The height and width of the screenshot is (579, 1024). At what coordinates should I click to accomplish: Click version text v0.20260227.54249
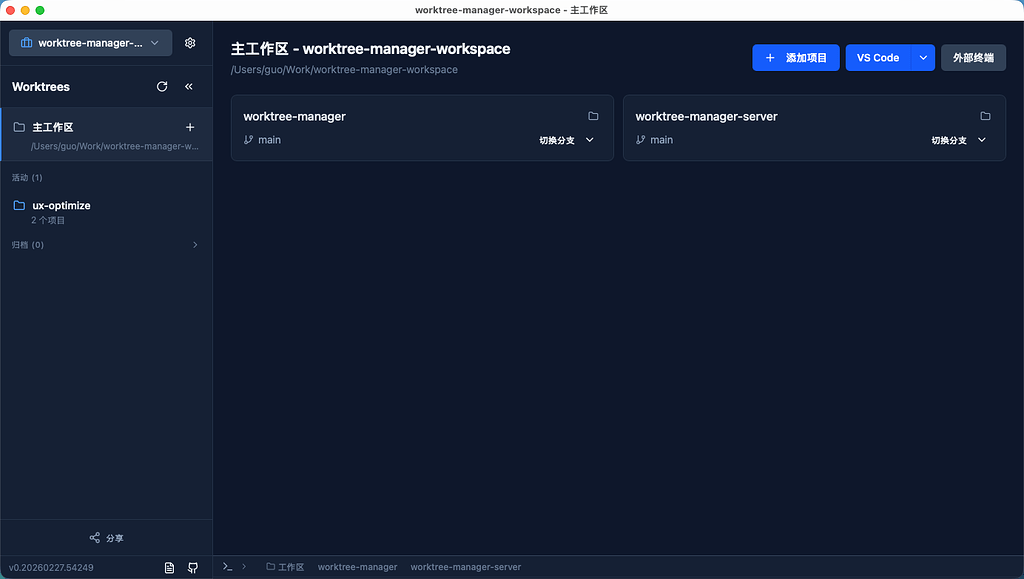point(51,568)
